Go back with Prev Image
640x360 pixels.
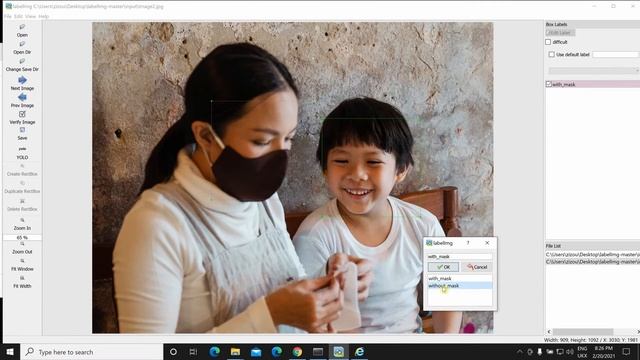[x=22, y=100]
